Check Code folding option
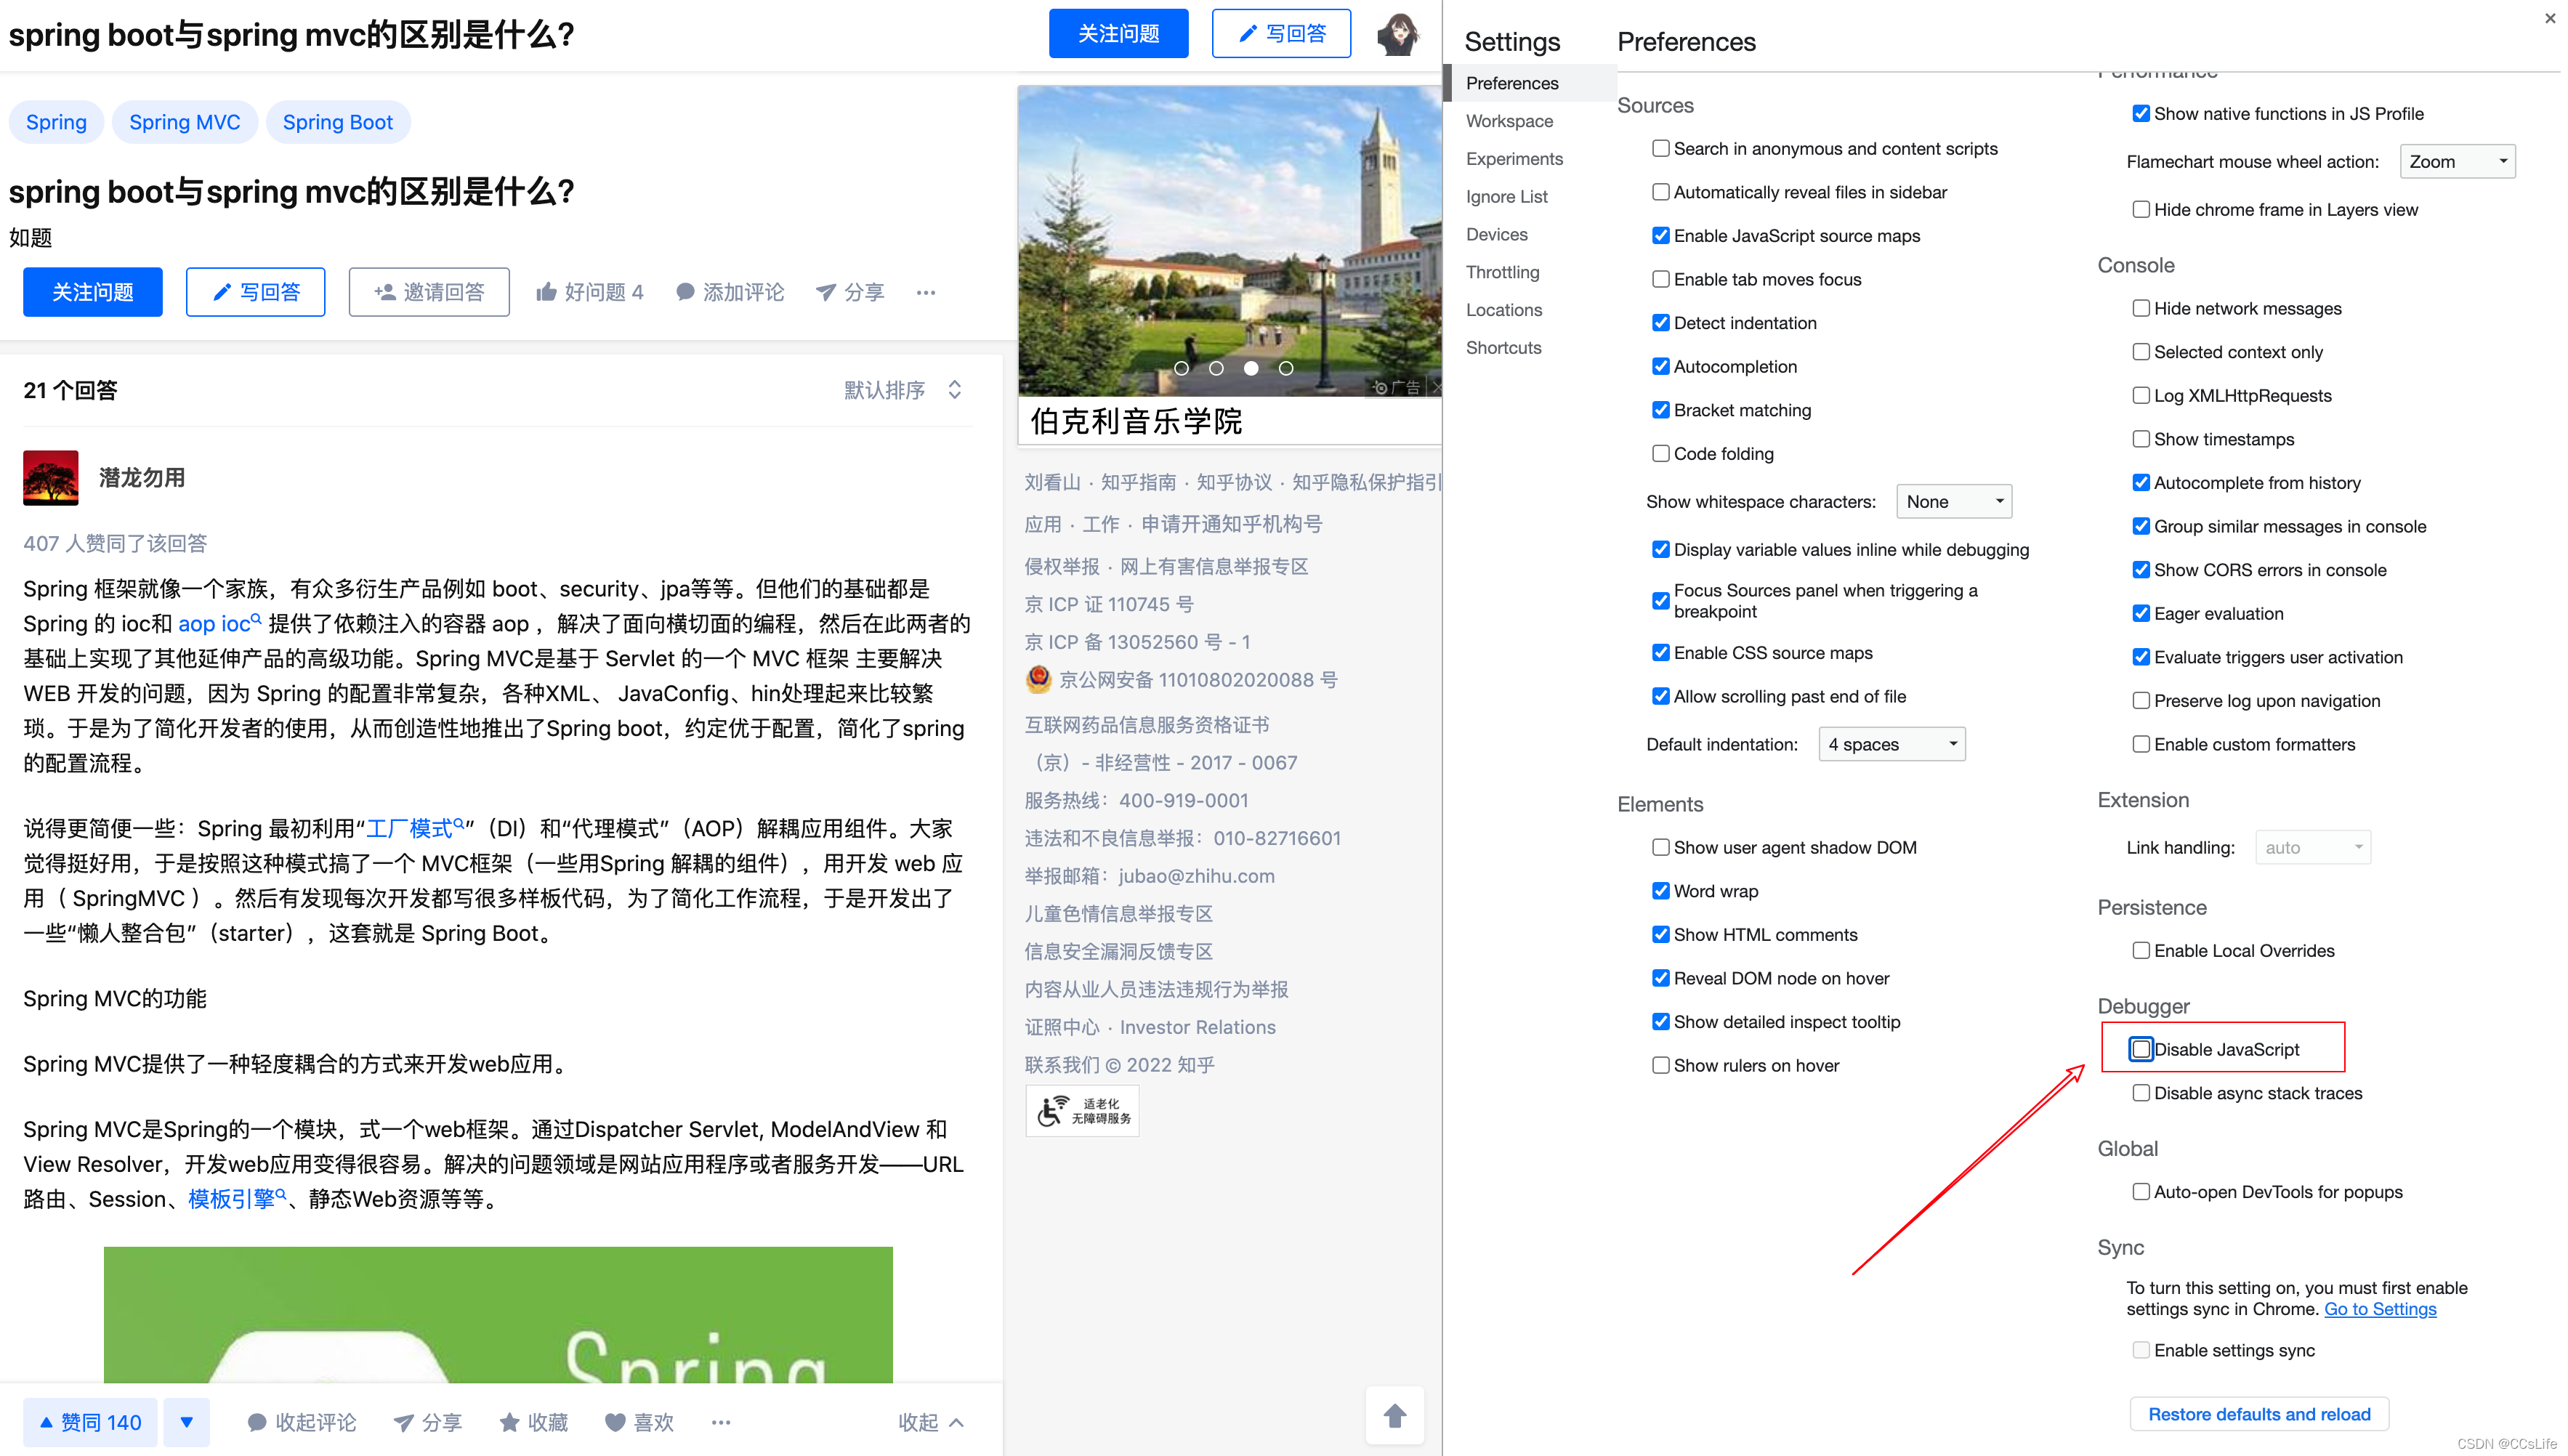Image resolution: width=2568 pixels, height=1456 pixels. click(x=1661, y=454)
